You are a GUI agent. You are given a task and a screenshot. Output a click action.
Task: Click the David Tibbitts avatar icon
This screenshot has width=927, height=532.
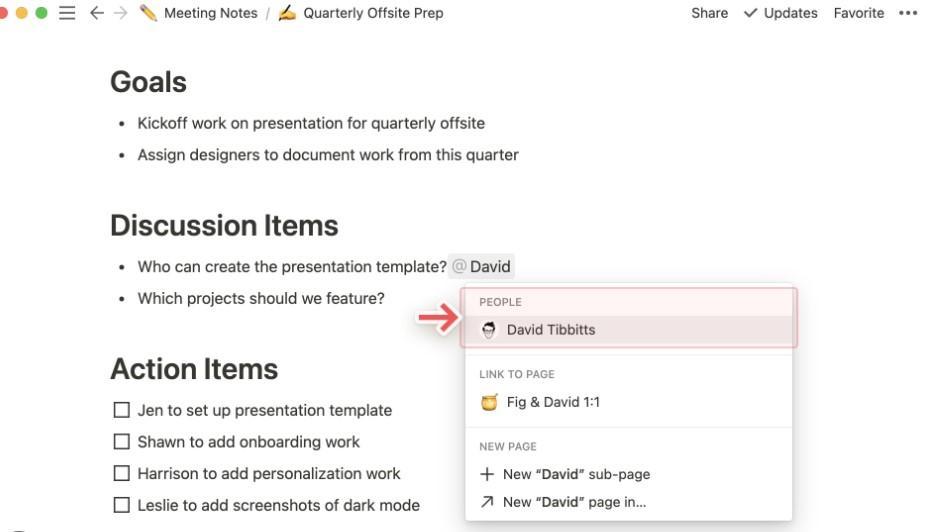pos(489,330)
